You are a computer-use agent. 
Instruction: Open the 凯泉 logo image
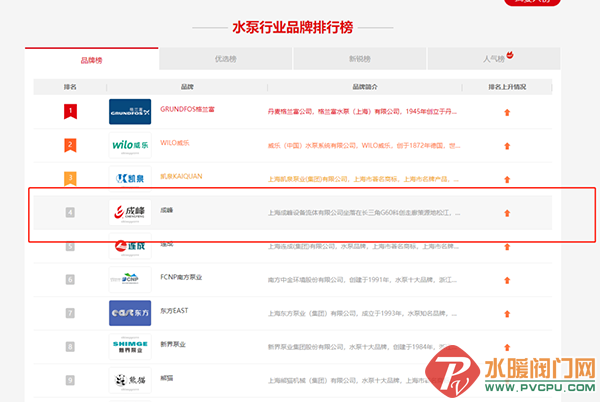pyautogui.click(x=130, y=179)
